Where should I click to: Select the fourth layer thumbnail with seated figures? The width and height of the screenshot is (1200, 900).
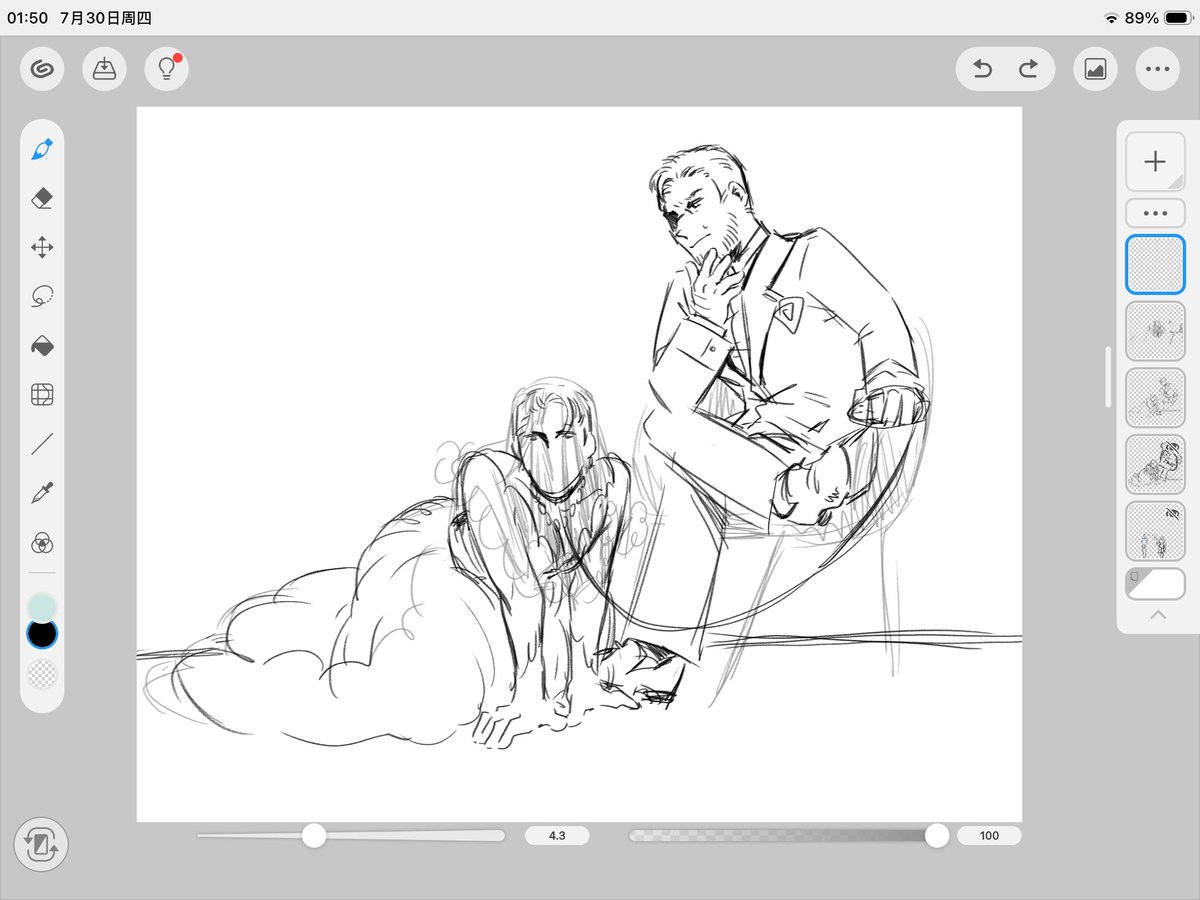(x=1155, y=464)
